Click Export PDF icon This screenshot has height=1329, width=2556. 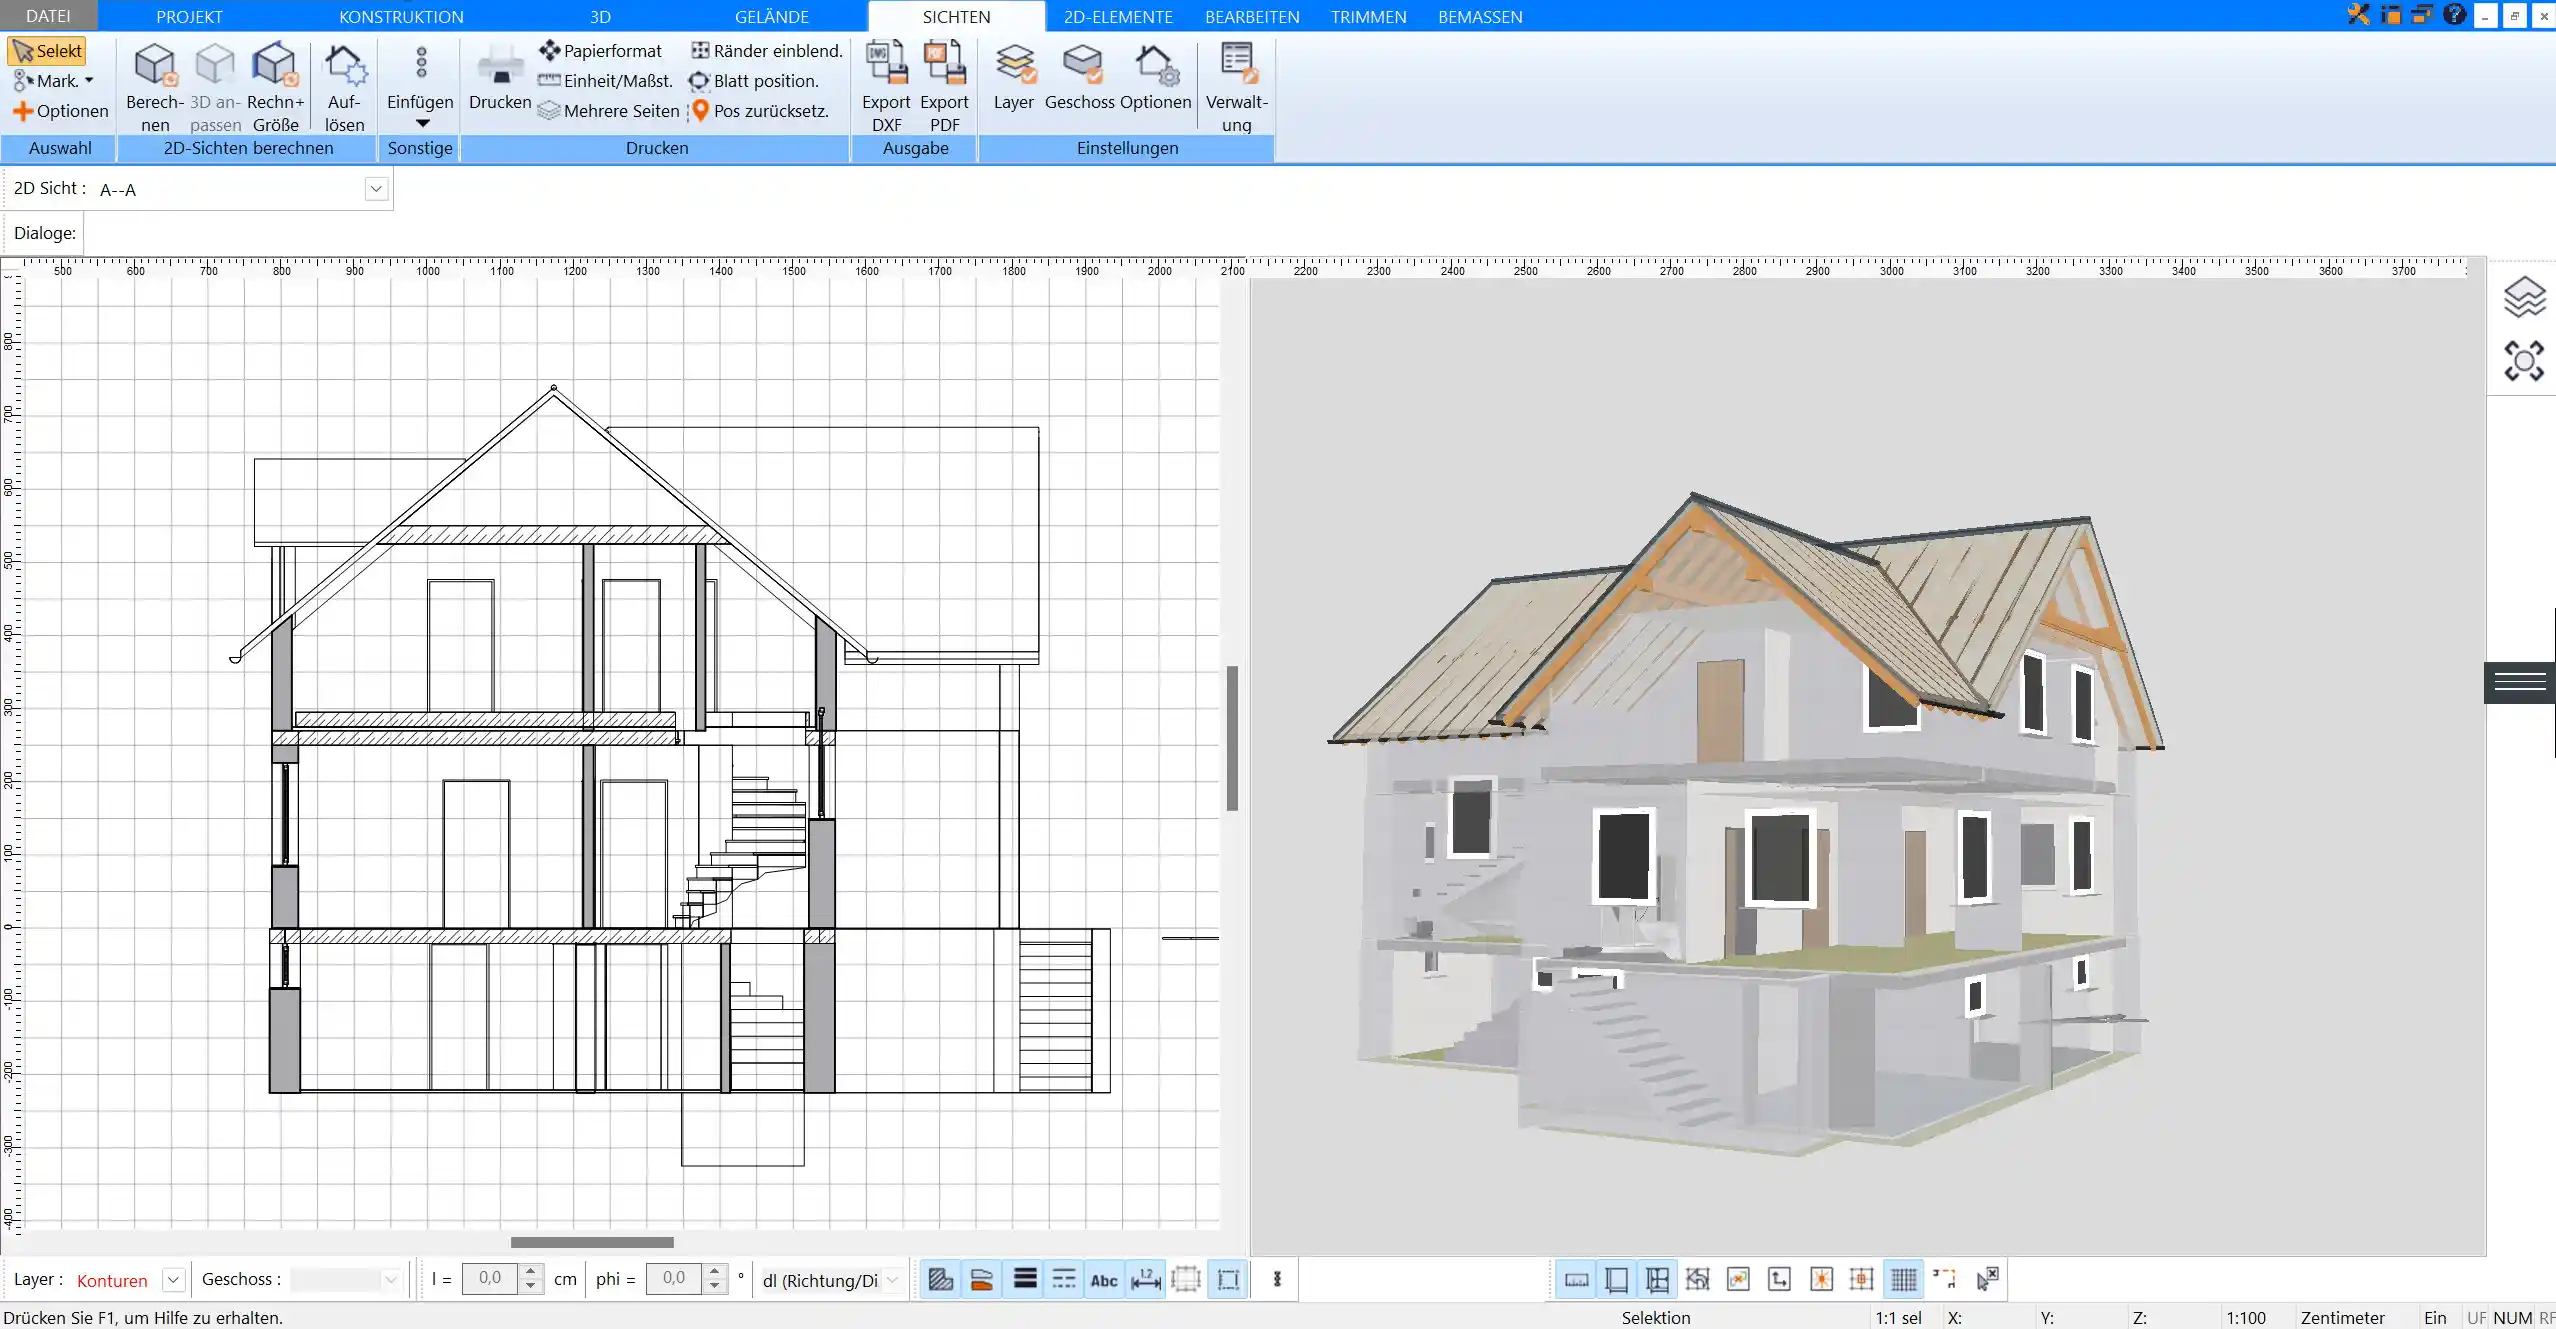coord(944,63)
